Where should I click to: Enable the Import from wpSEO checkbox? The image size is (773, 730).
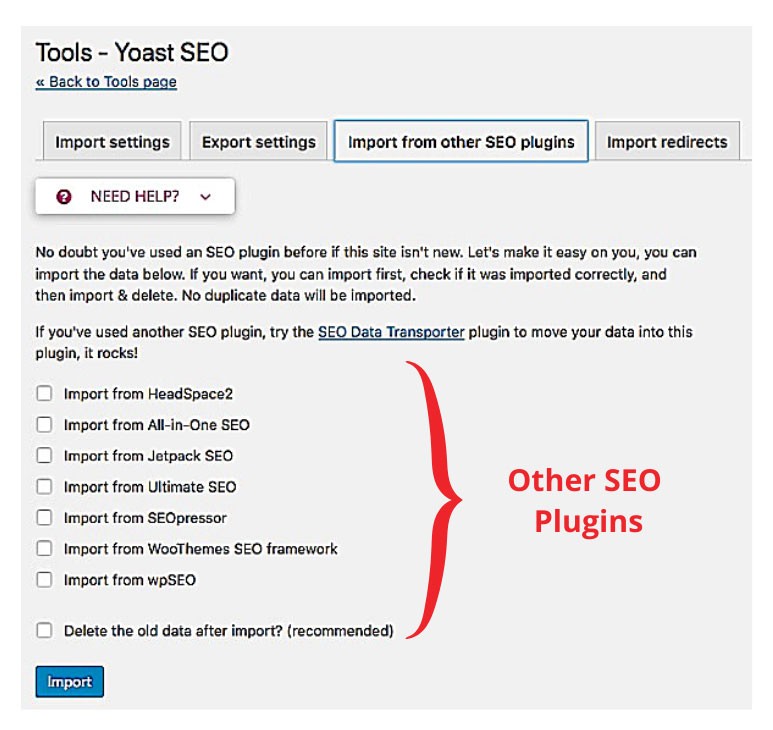[44, 579]
